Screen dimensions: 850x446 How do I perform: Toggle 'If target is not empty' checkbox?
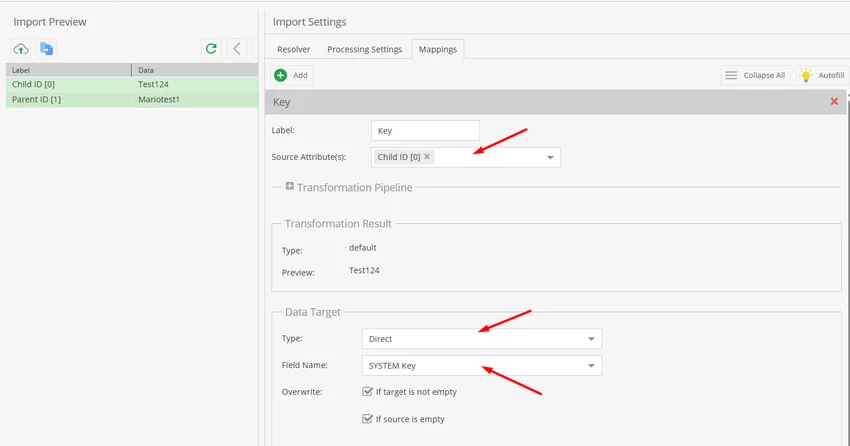coord(367,391)
